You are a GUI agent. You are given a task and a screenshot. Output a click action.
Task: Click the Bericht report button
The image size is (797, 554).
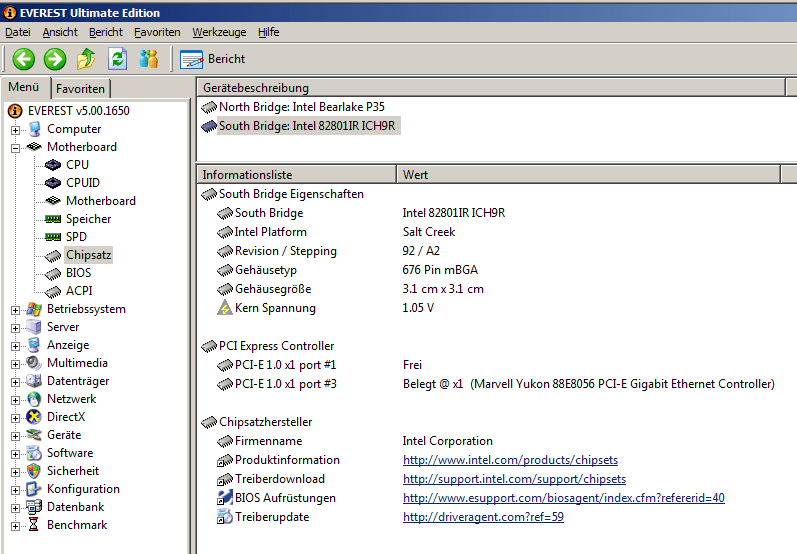(x=212, y=59)
